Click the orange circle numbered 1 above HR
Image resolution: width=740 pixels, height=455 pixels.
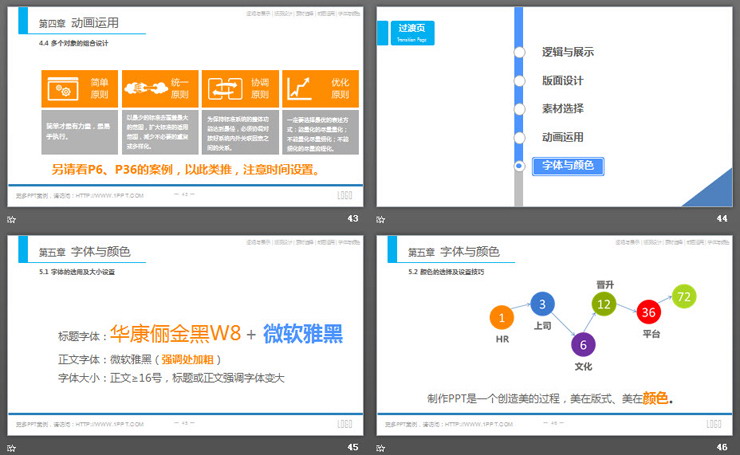(x=502, y=318)
